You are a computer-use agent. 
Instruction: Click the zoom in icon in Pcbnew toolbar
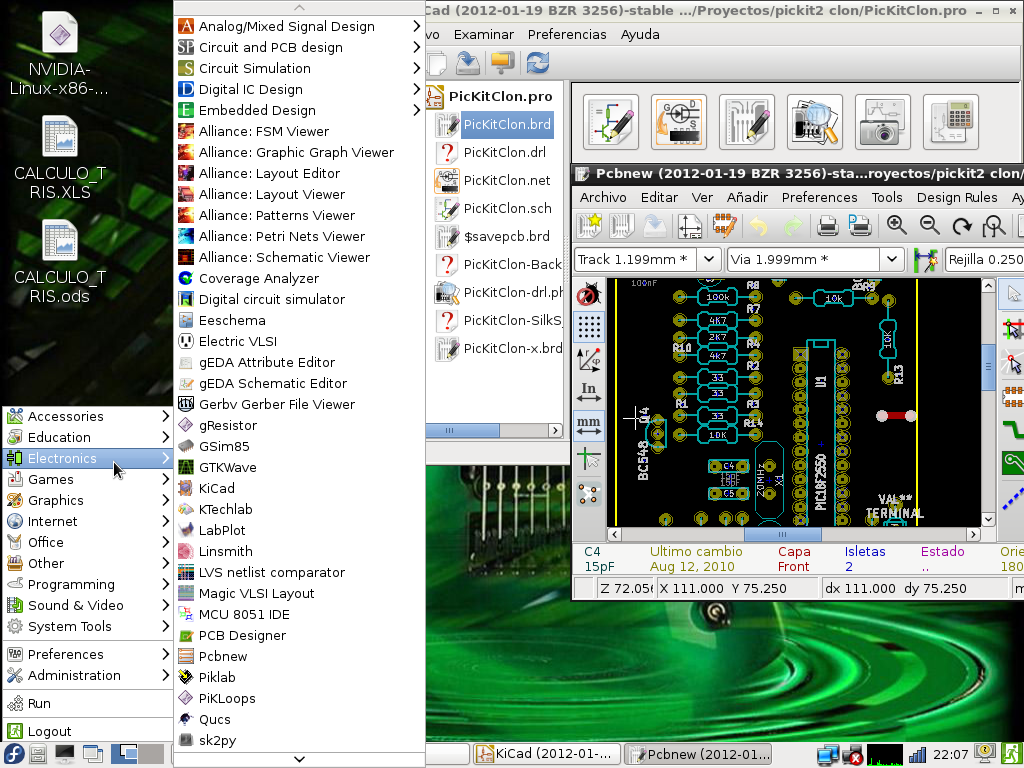pyautogui.click(x=896, y=225)
